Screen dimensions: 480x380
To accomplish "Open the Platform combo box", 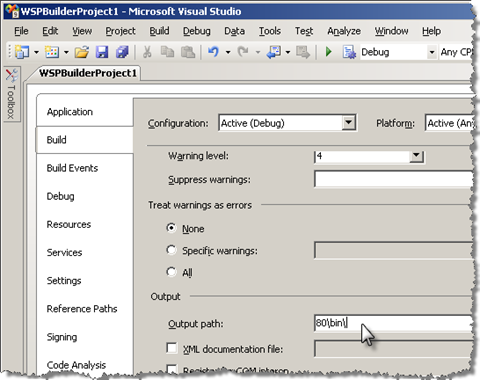I will tap(449, 123).
